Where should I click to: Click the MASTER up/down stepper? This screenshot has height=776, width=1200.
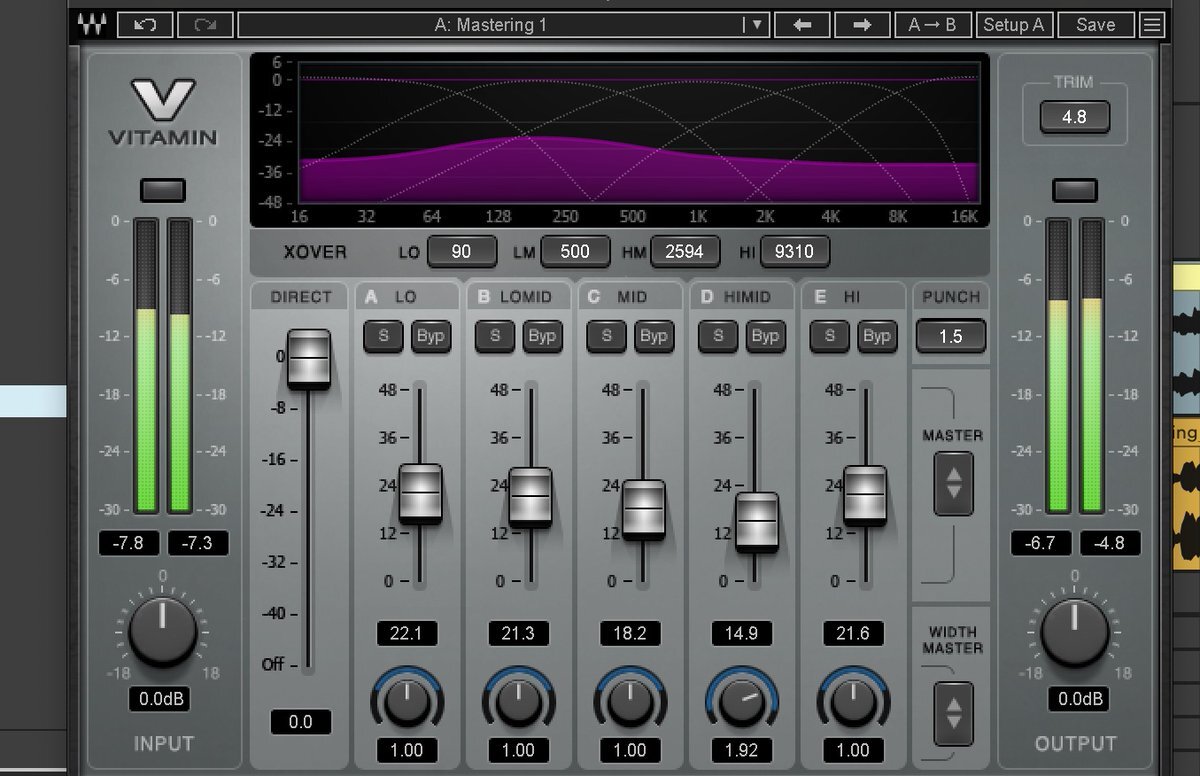pos(953,483)
